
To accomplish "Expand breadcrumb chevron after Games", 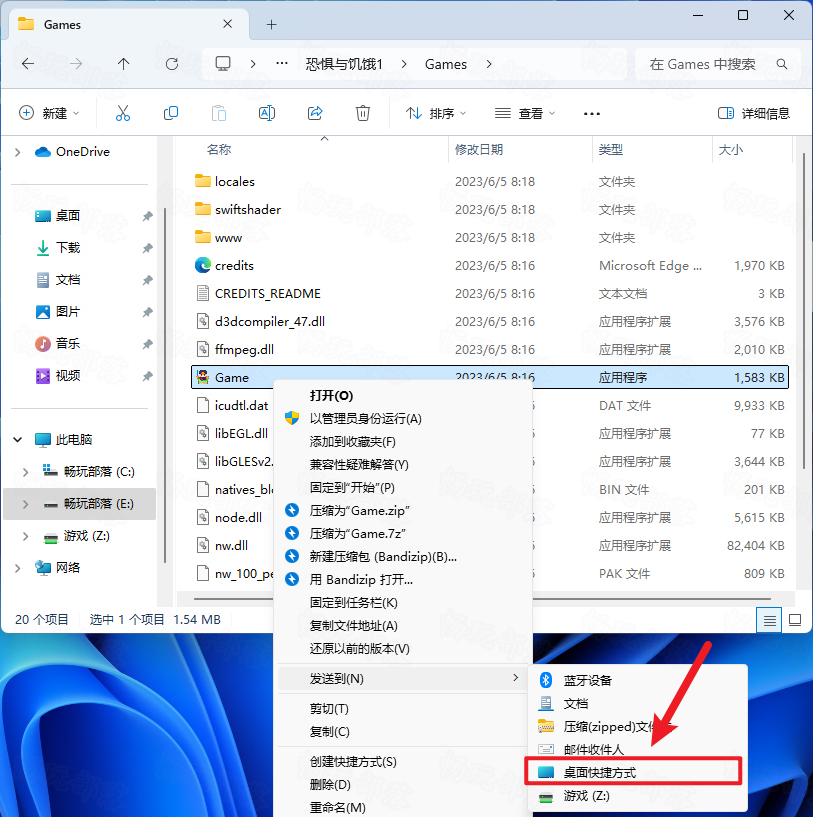I will click(x=489, y=64).
